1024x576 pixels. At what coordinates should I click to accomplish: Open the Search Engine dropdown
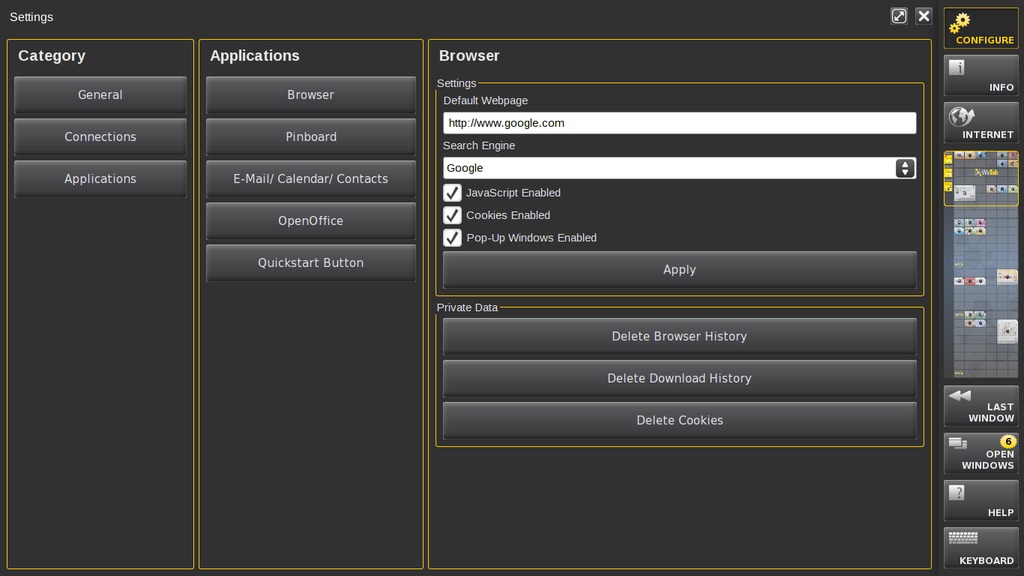[679, 168]
